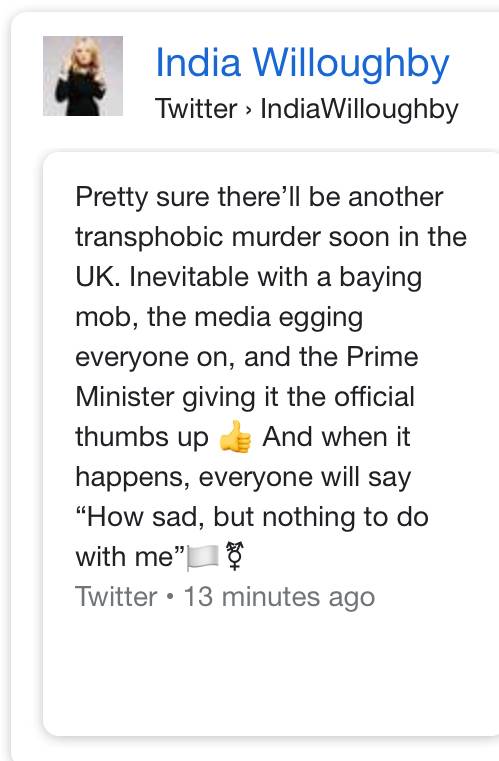Screen dimensions: 499x761
Task: Click the breadcrumb chevron separator
Action: [249, 110]
